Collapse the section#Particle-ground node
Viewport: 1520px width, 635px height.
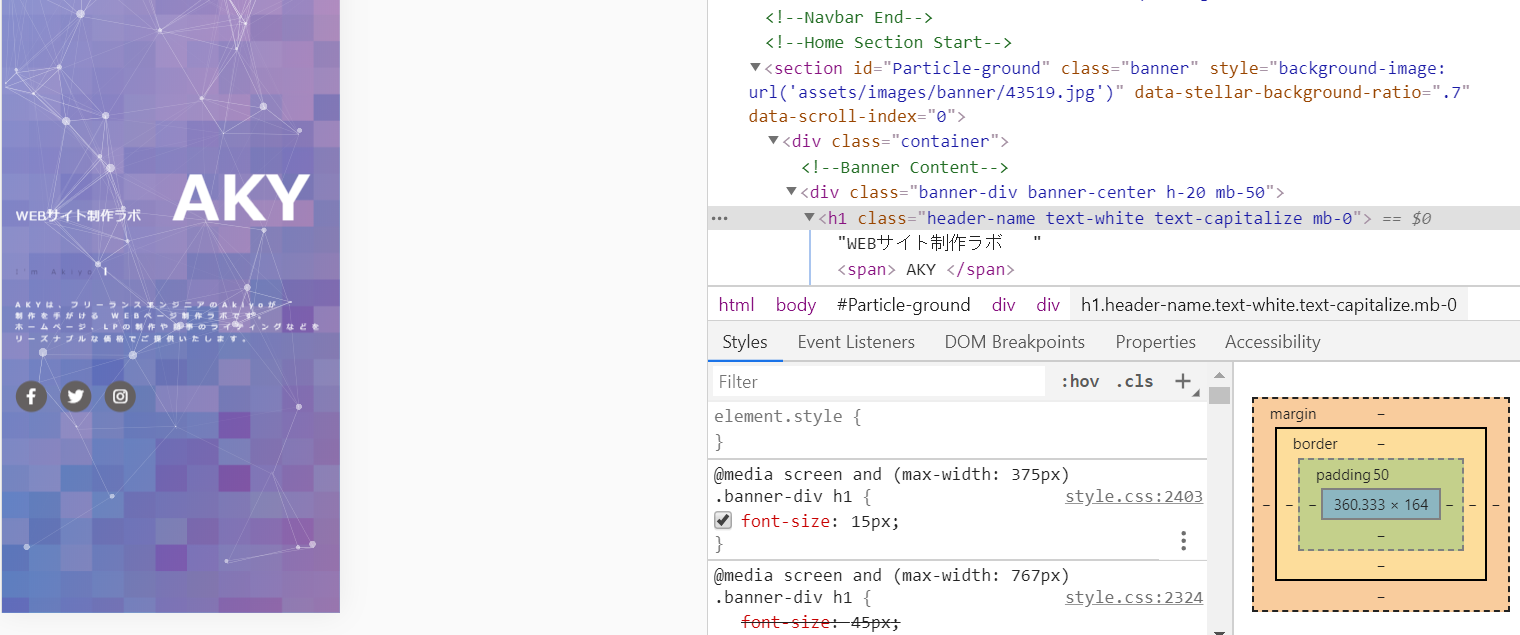756,68
